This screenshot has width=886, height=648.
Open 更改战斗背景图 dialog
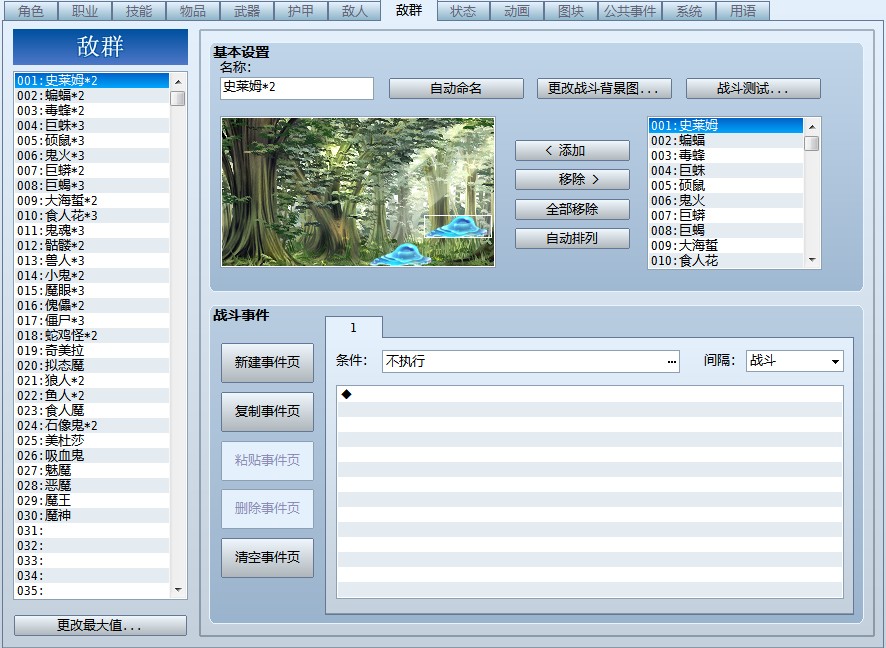coord(604,88)
